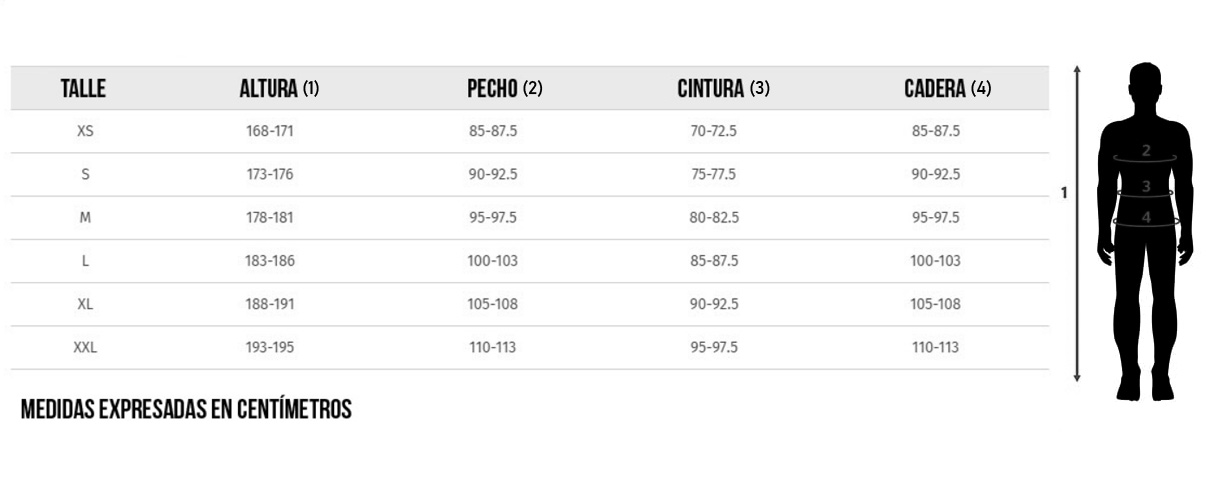Viewport: 1227px width, 500px height.
Task: Click the CINTURA (3) column header
Action: click(723, 89)
